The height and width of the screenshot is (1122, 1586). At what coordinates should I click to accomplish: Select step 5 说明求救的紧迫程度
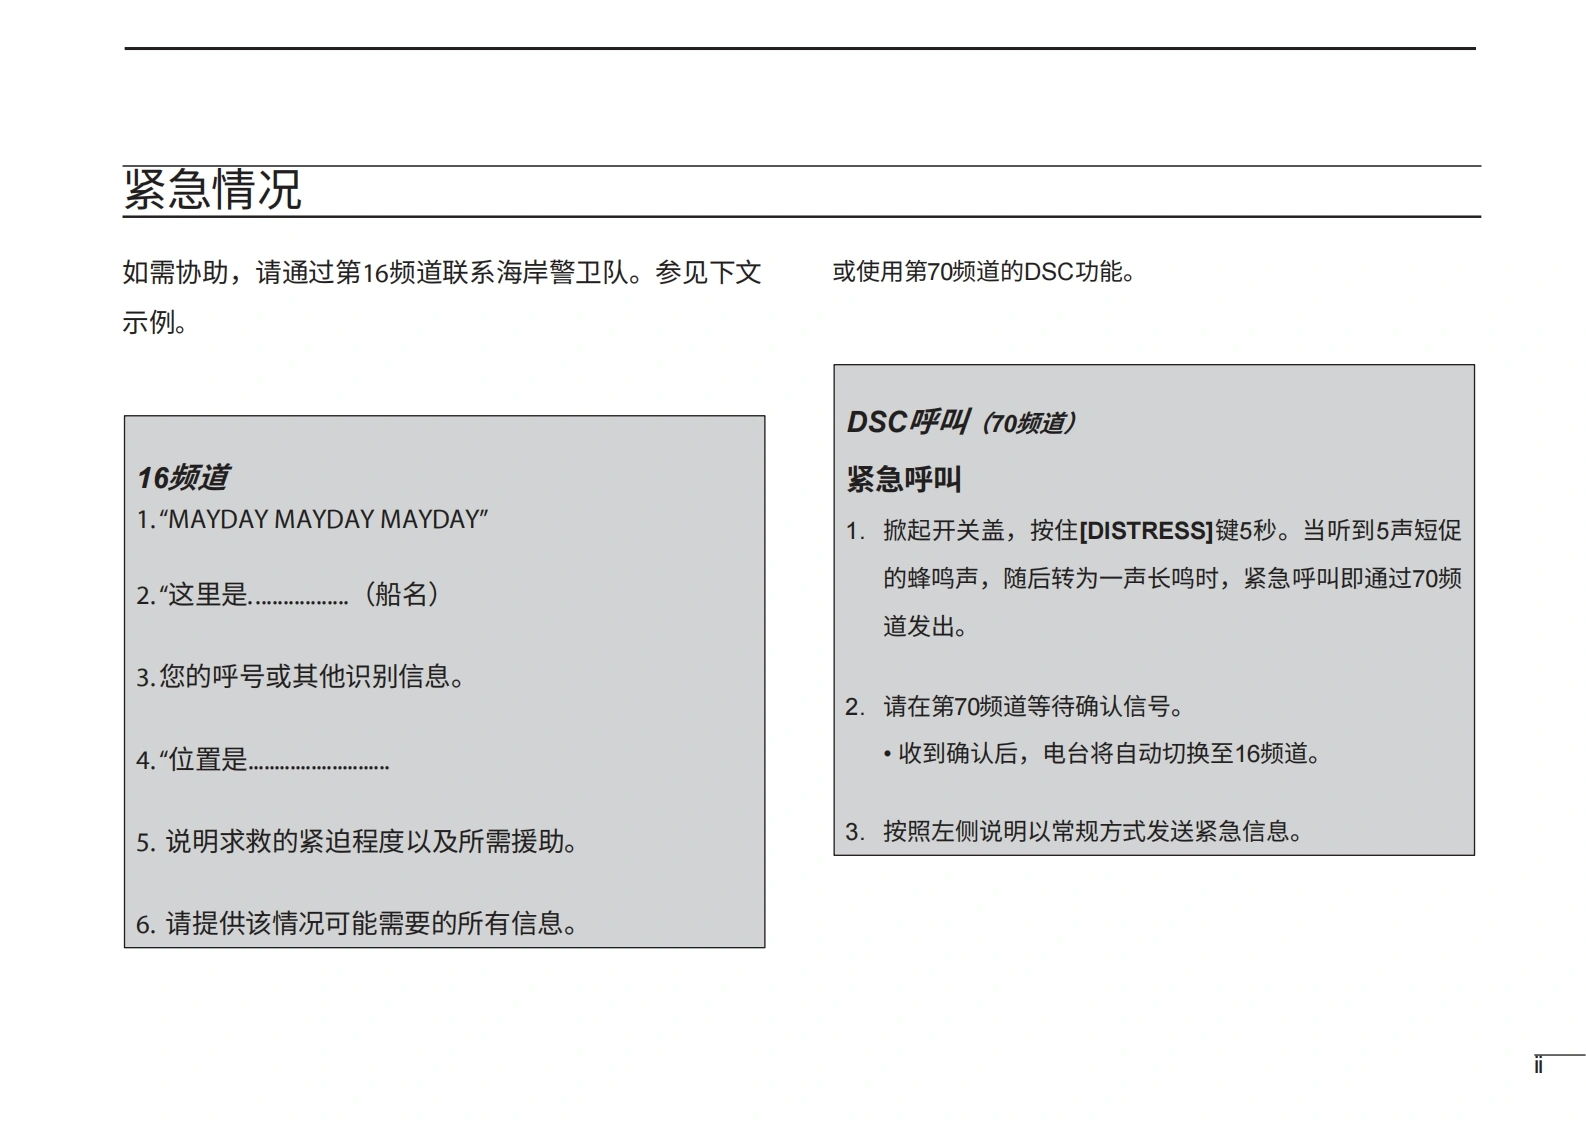(357, 842)
